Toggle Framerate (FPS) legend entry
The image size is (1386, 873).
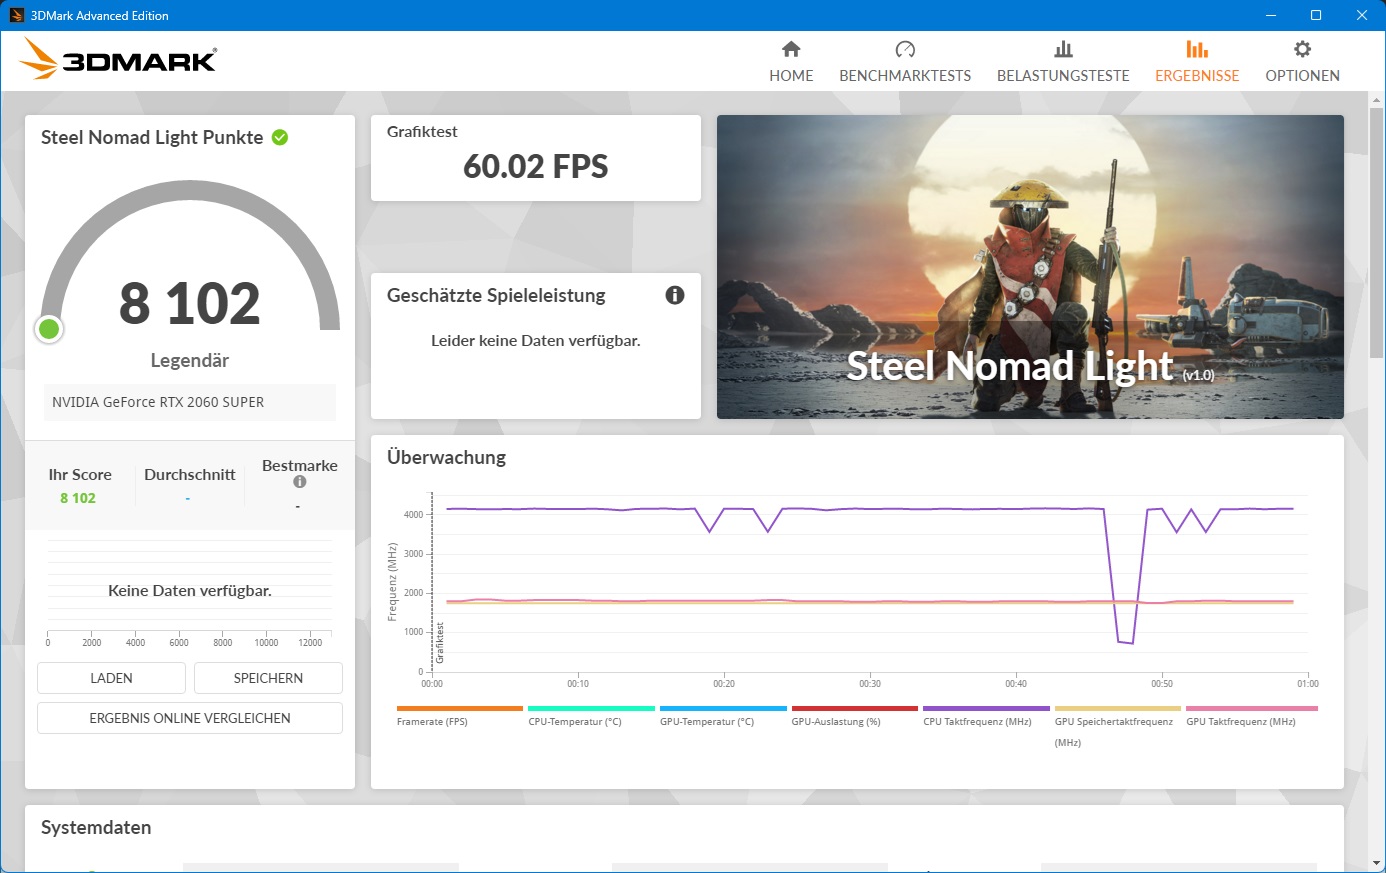click(459, 716)
